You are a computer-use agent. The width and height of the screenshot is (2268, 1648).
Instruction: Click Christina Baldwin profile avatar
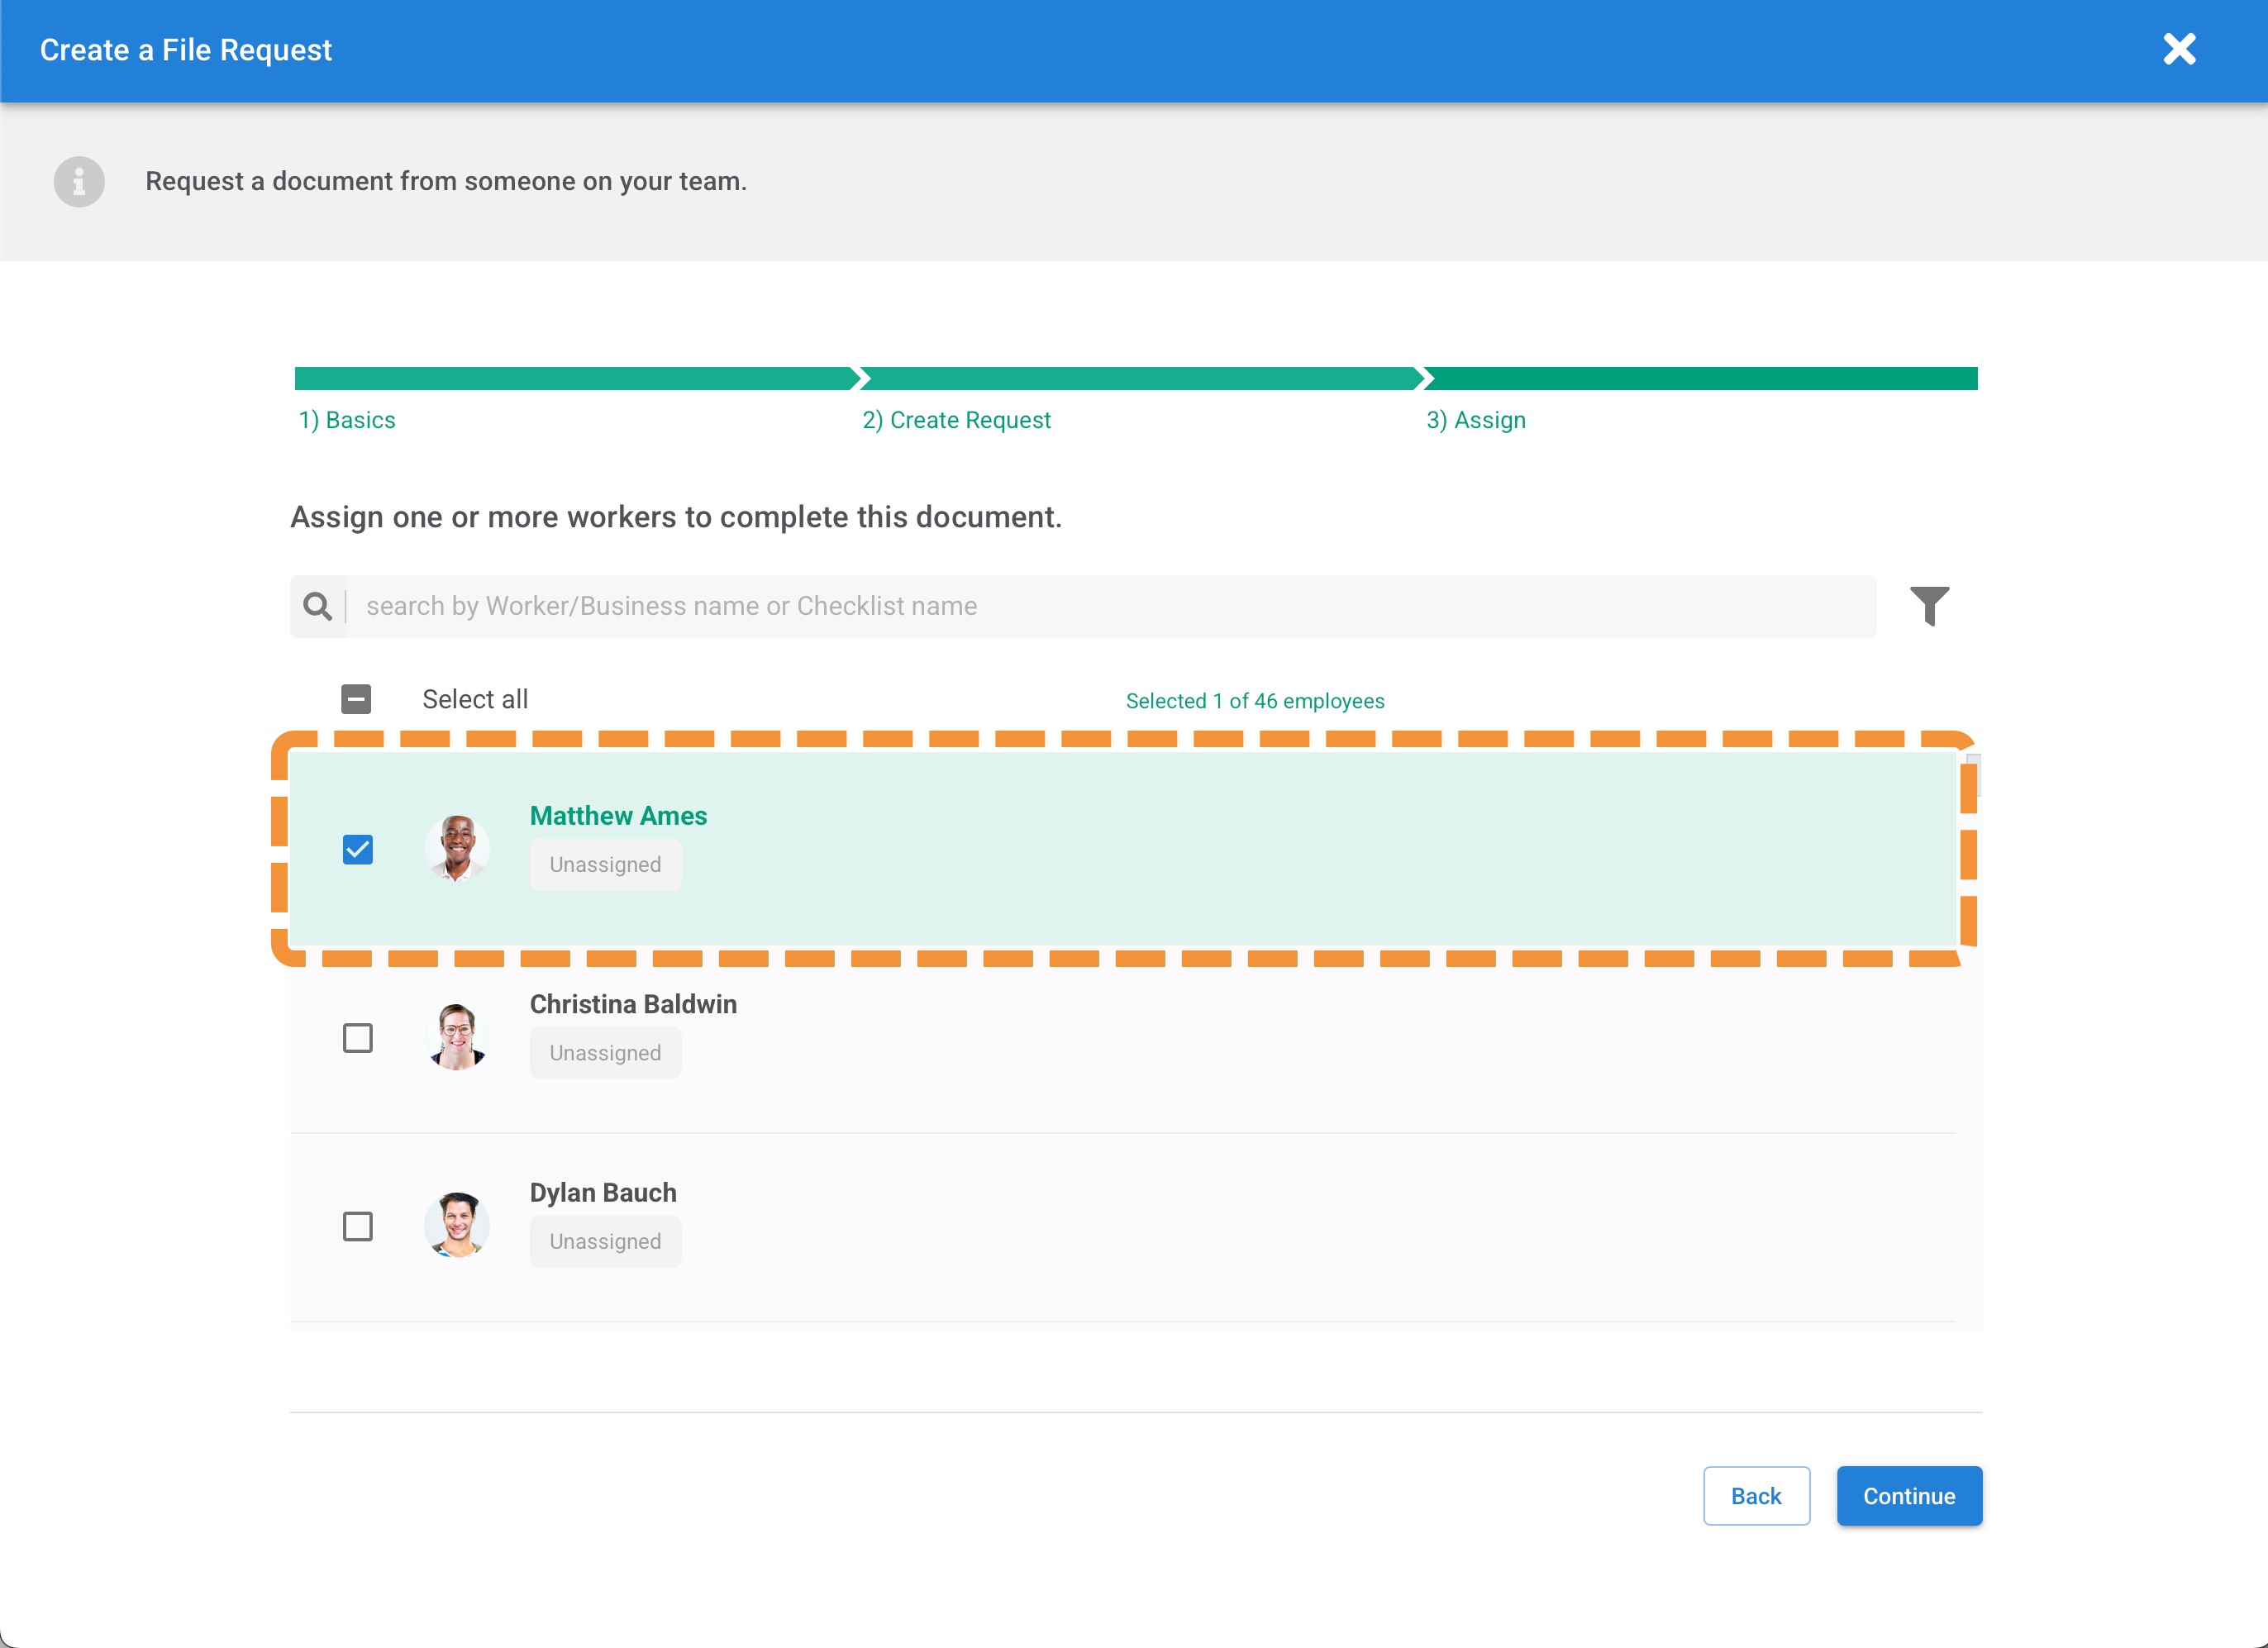tap(457, 1037)
